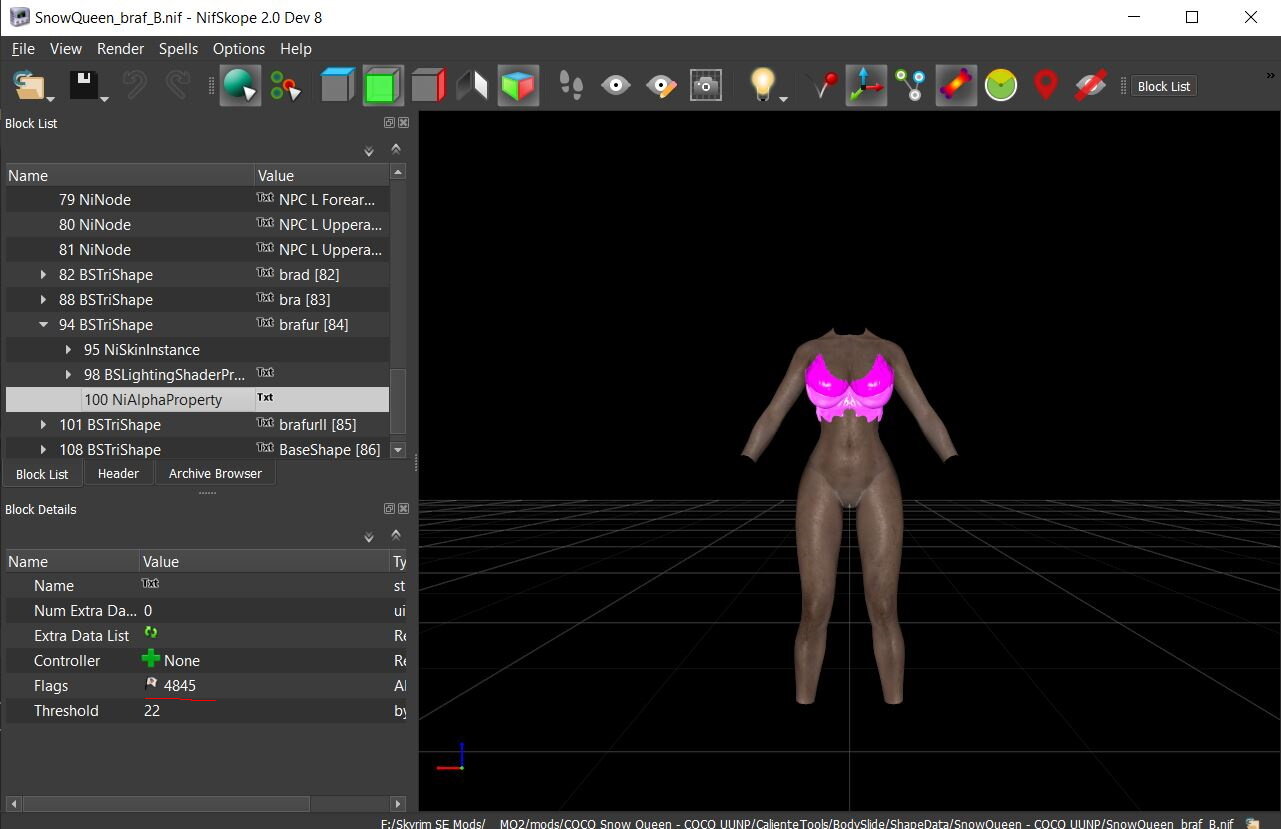This screenshot has height=829, width=1281.
Task: Float the Block Details panel
Action: tap(389, 509)
